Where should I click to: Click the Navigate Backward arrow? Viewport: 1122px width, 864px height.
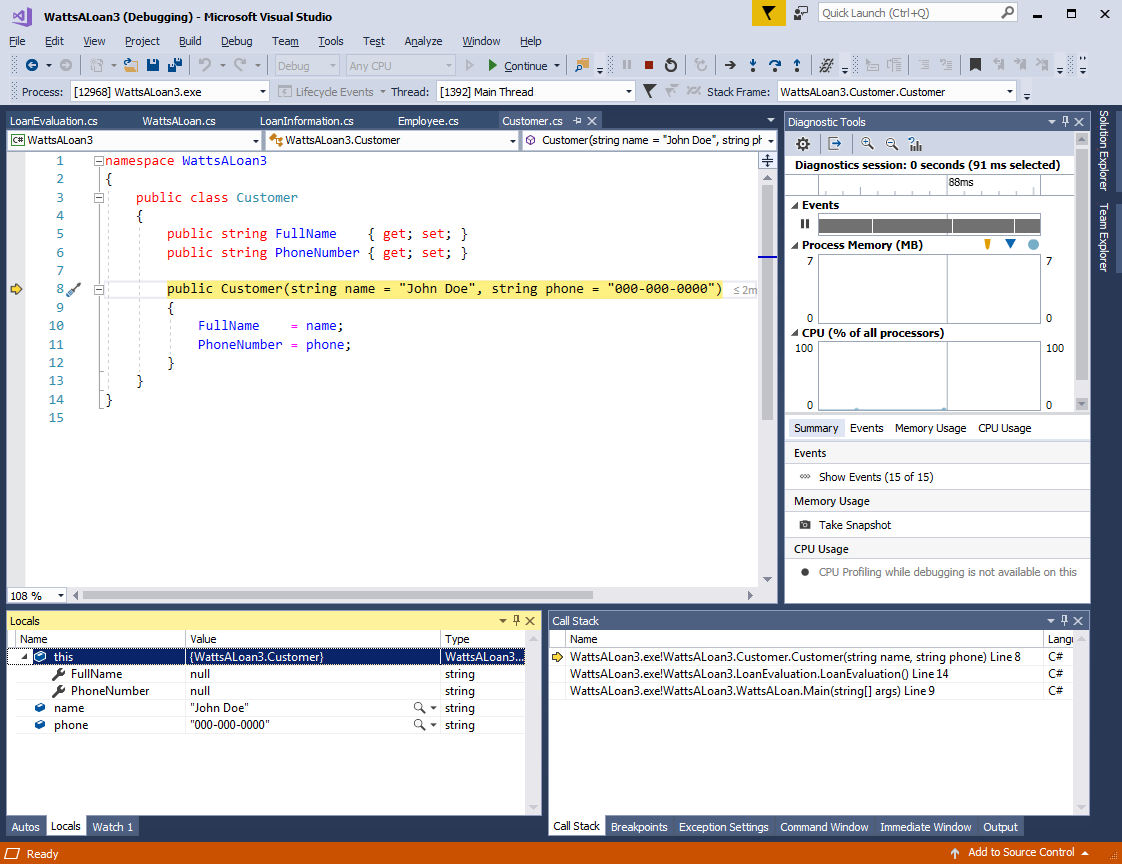click(x=31, y=65)
